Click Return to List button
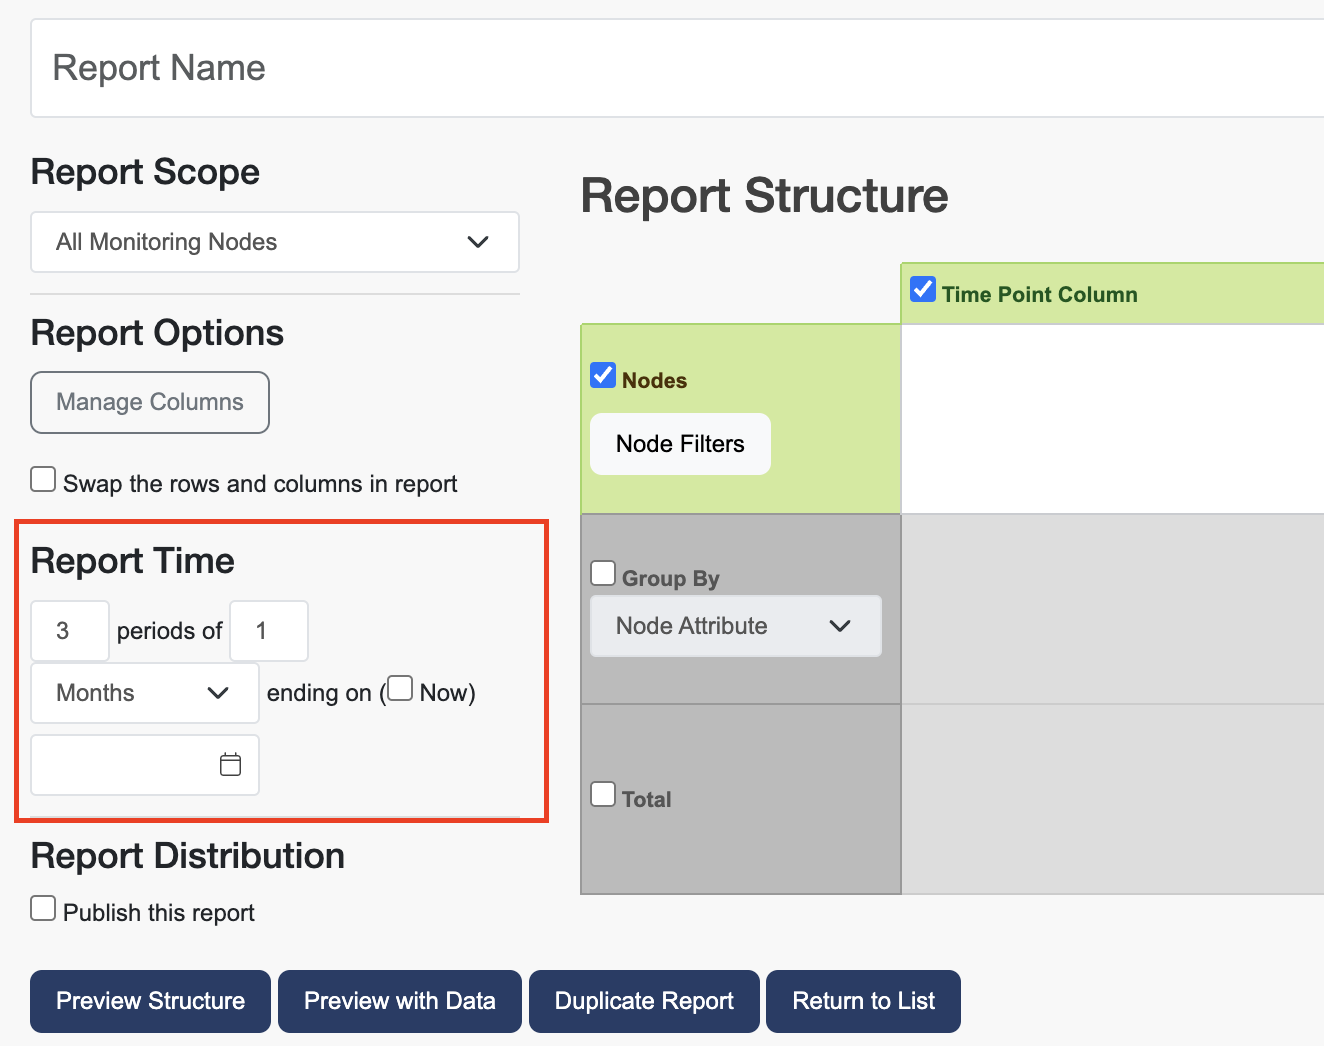The image size is (1324, 1046). click(x=863, y=1001)
